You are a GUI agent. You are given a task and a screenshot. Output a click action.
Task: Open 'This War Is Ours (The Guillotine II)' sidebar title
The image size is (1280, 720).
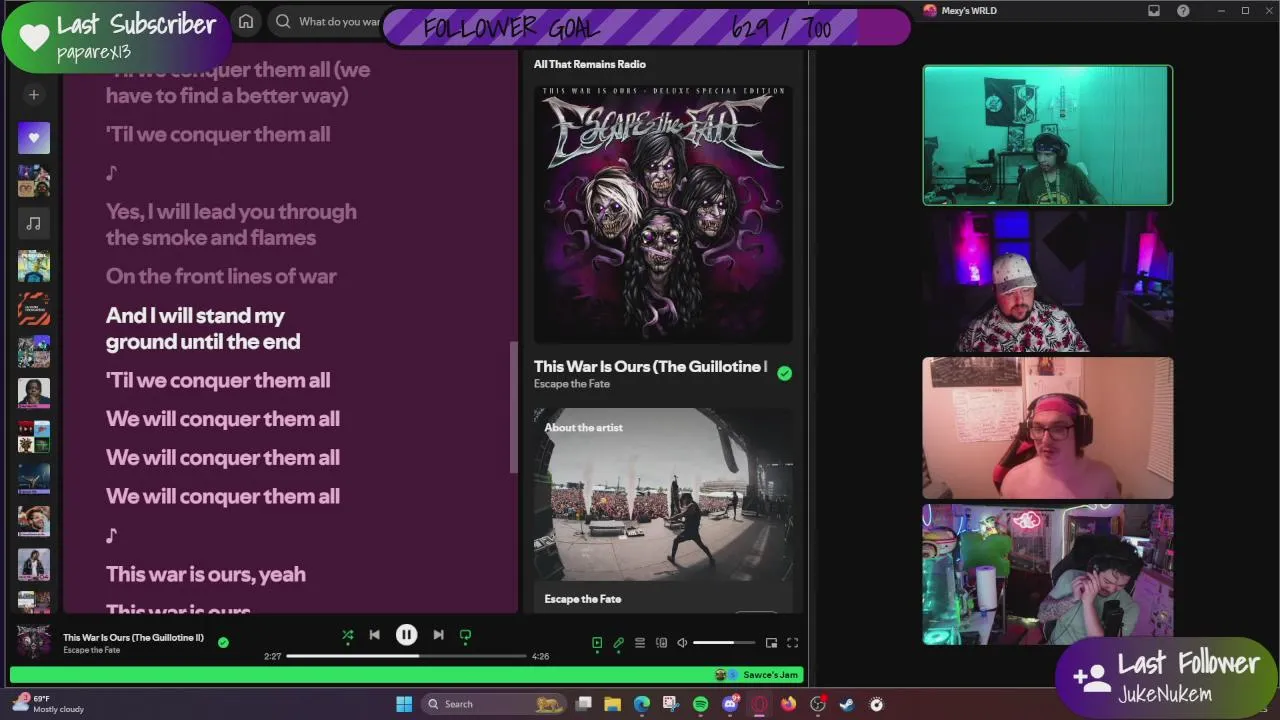click(x=650, y=367)
